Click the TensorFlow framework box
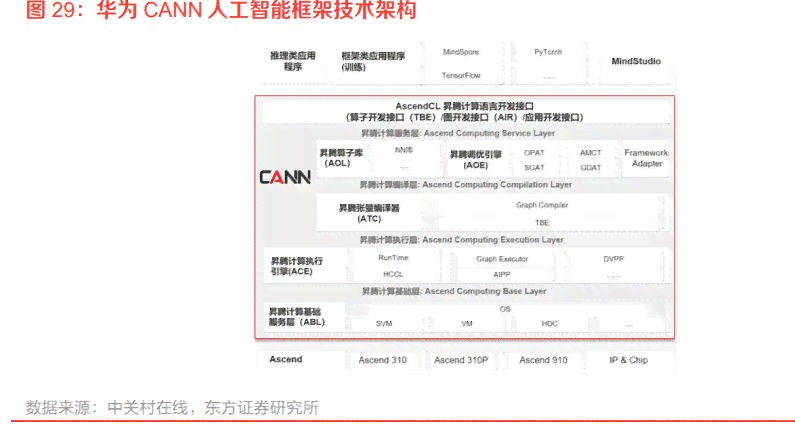The image size is (795, 425). [x=461, y=75]
